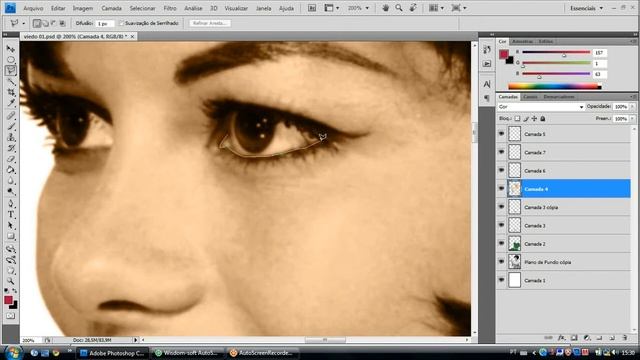
Task: Select the Pen tool
Action: pos(11,204)
